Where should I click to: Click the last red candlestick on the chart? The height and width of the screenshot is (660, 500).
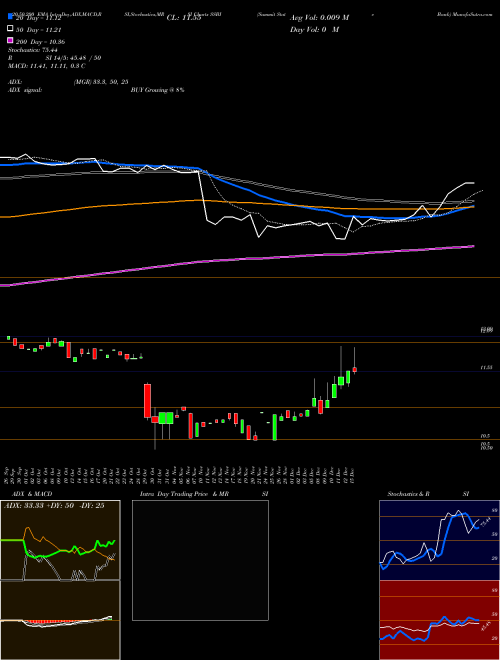pyautogui.click(x=355, y=370)
